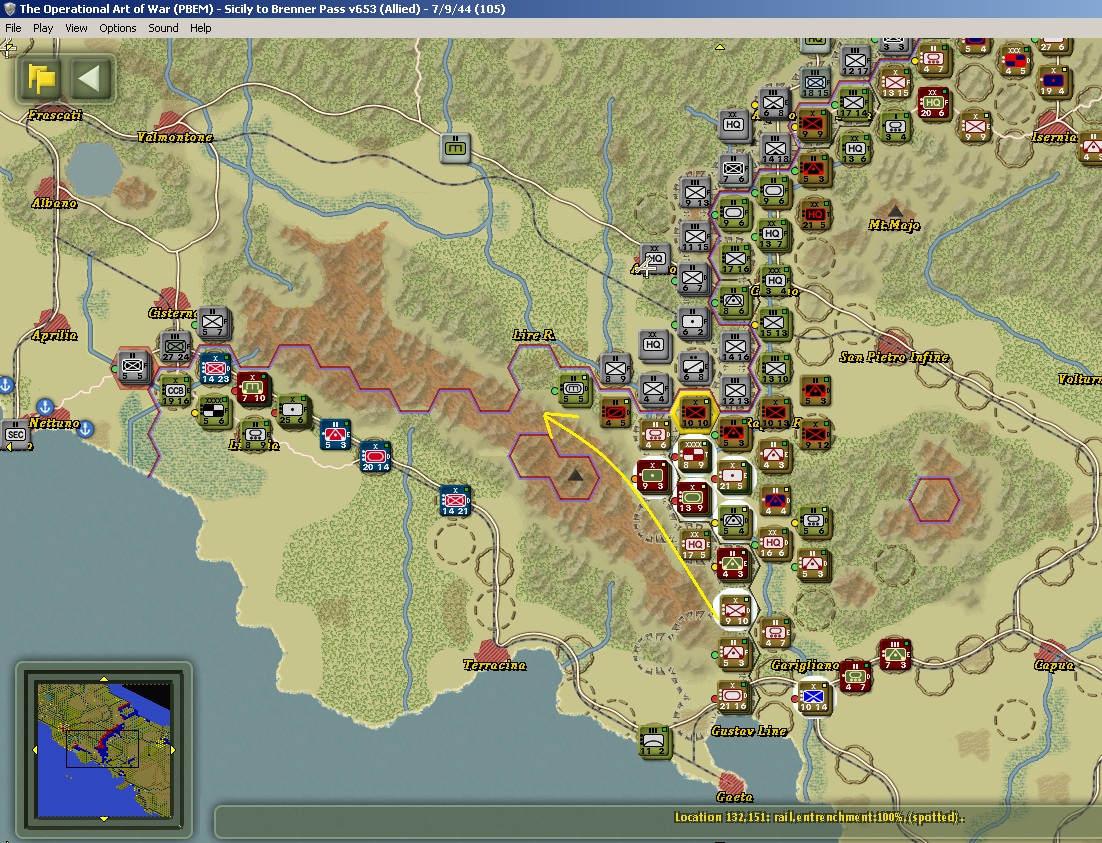This screenshot has height=843, width=1102.
Task: Select the grey infantry unit 27-24
Action: 176,347
